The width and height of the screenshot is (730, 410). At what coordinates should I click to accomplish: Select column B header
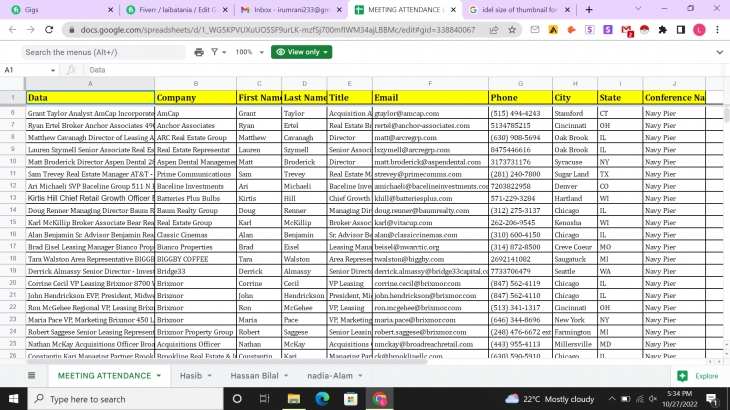click(x=196, y=83)
